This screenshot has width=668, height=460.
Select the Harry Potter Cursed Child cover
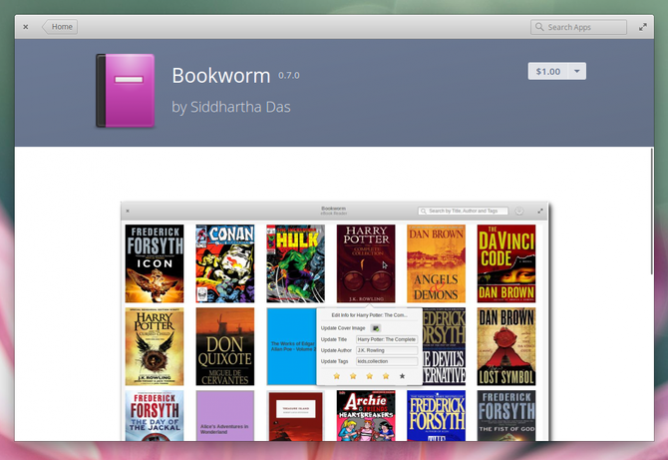click(x=155, y=346)
